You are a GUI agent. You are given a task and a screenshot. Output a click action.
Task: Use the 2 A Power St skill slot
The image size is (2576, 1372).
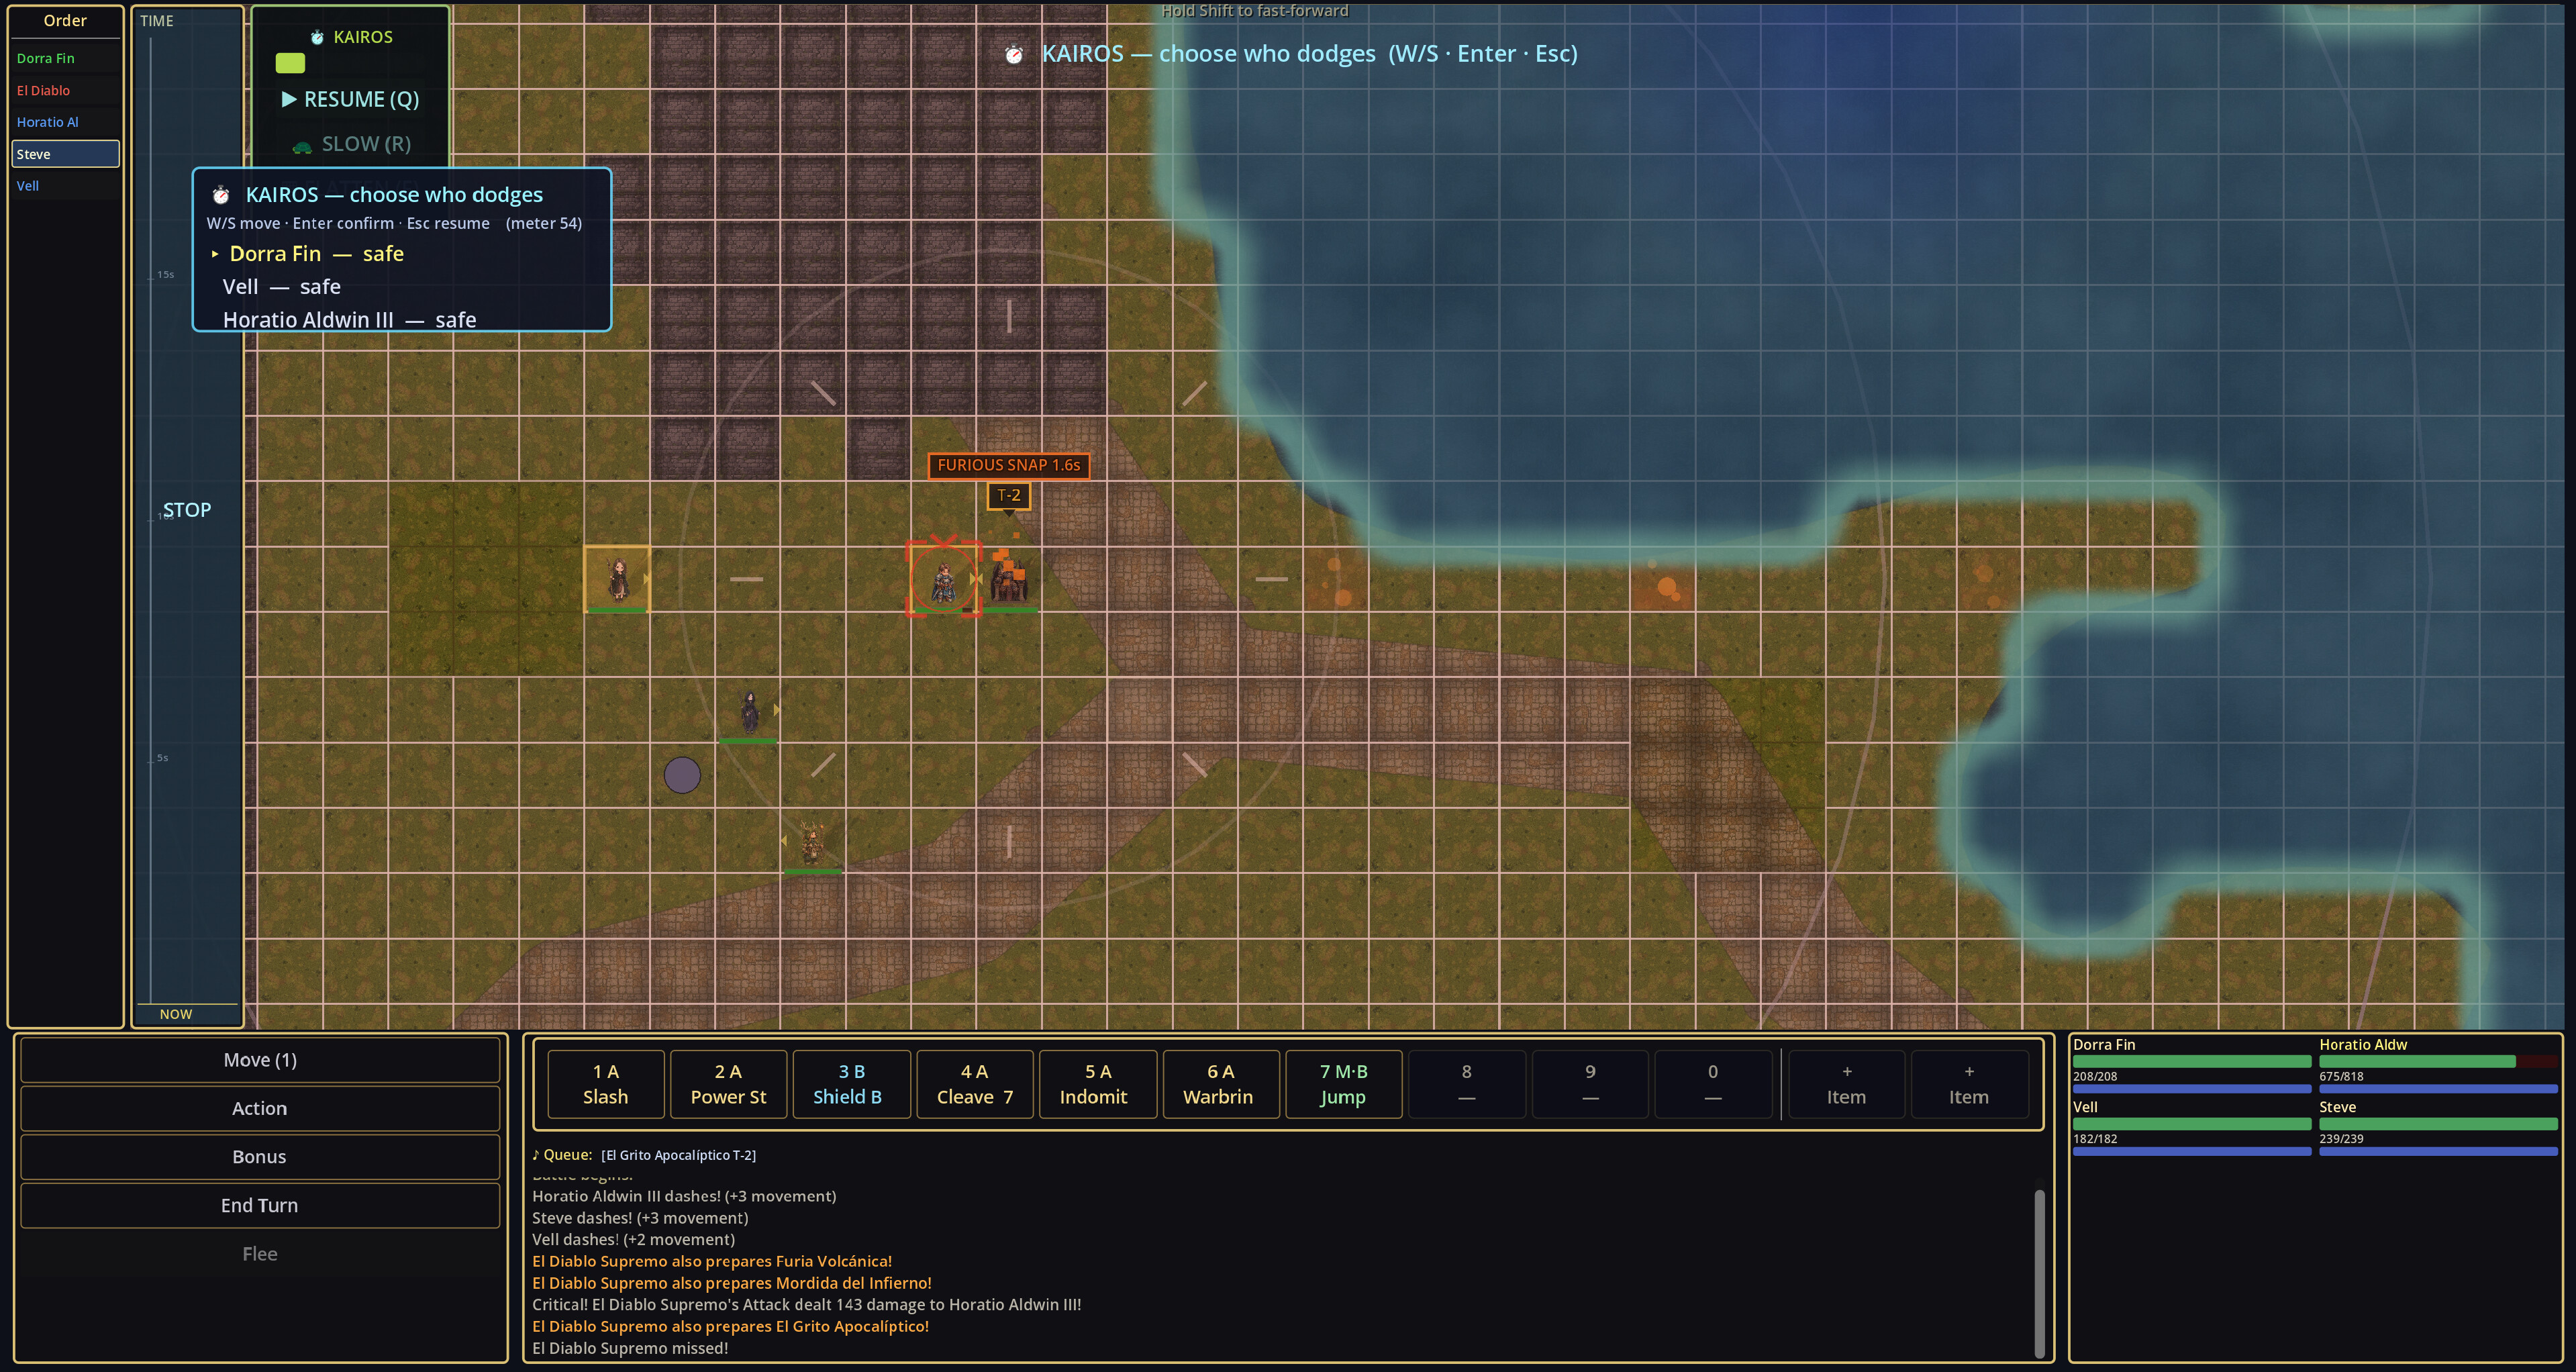(729, 1084)
